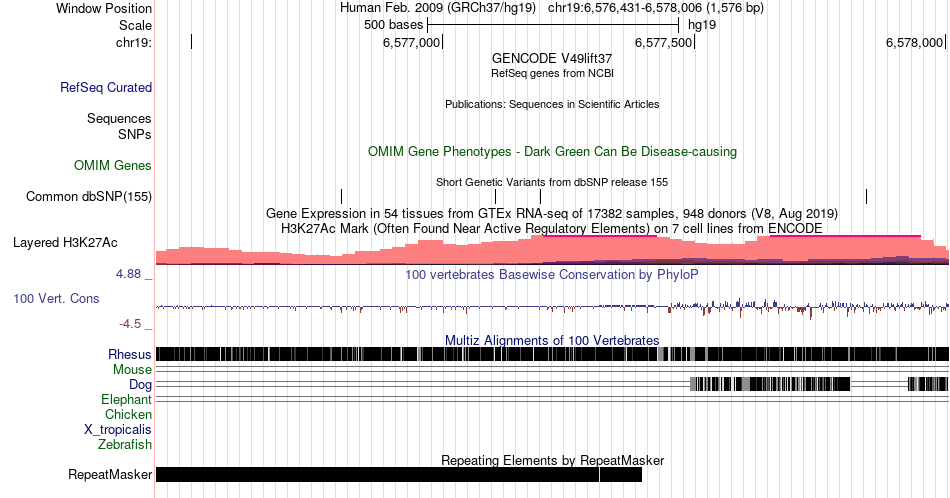Select the Elephant alignment row label
Viewport: 950px width, 498px height.
[x=127, y=400]
